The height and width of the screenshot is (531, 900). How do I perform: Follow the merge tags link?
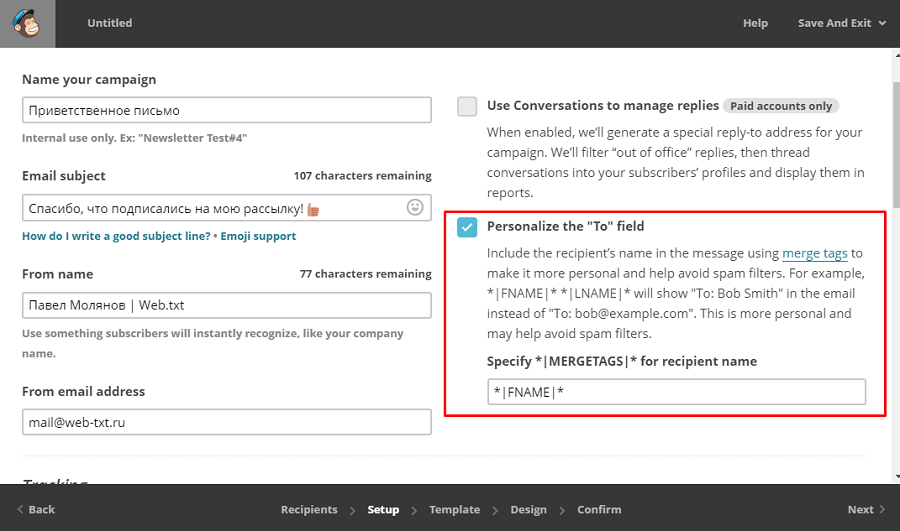814,253
